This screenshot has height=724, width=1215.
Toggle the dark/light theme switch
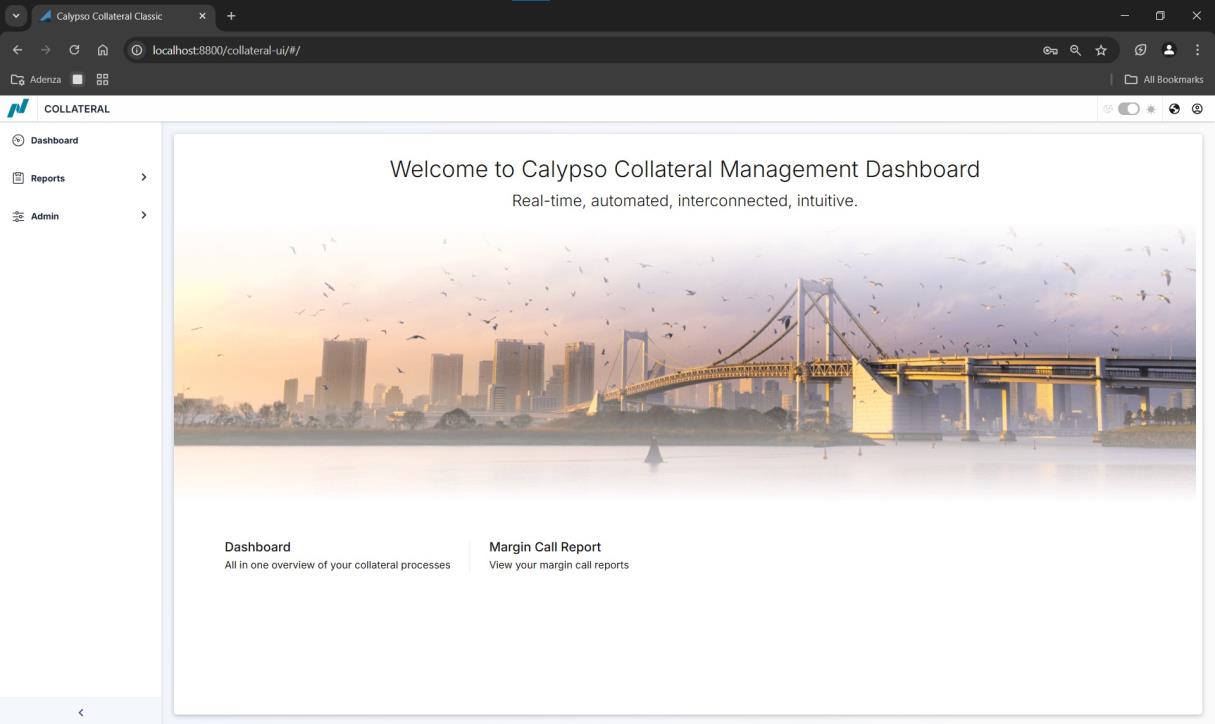(1129, 109)
